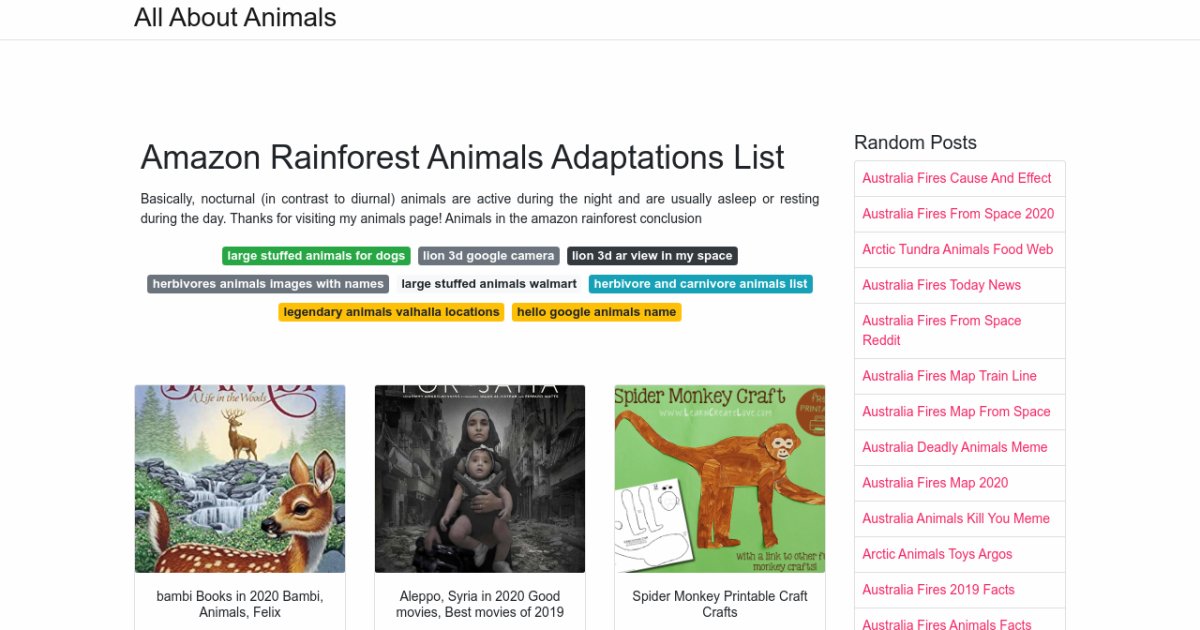The image size is (1200, 630).
Task: Open the 'lion 3d ar view in my space' tag
Action: coord(652,256)
